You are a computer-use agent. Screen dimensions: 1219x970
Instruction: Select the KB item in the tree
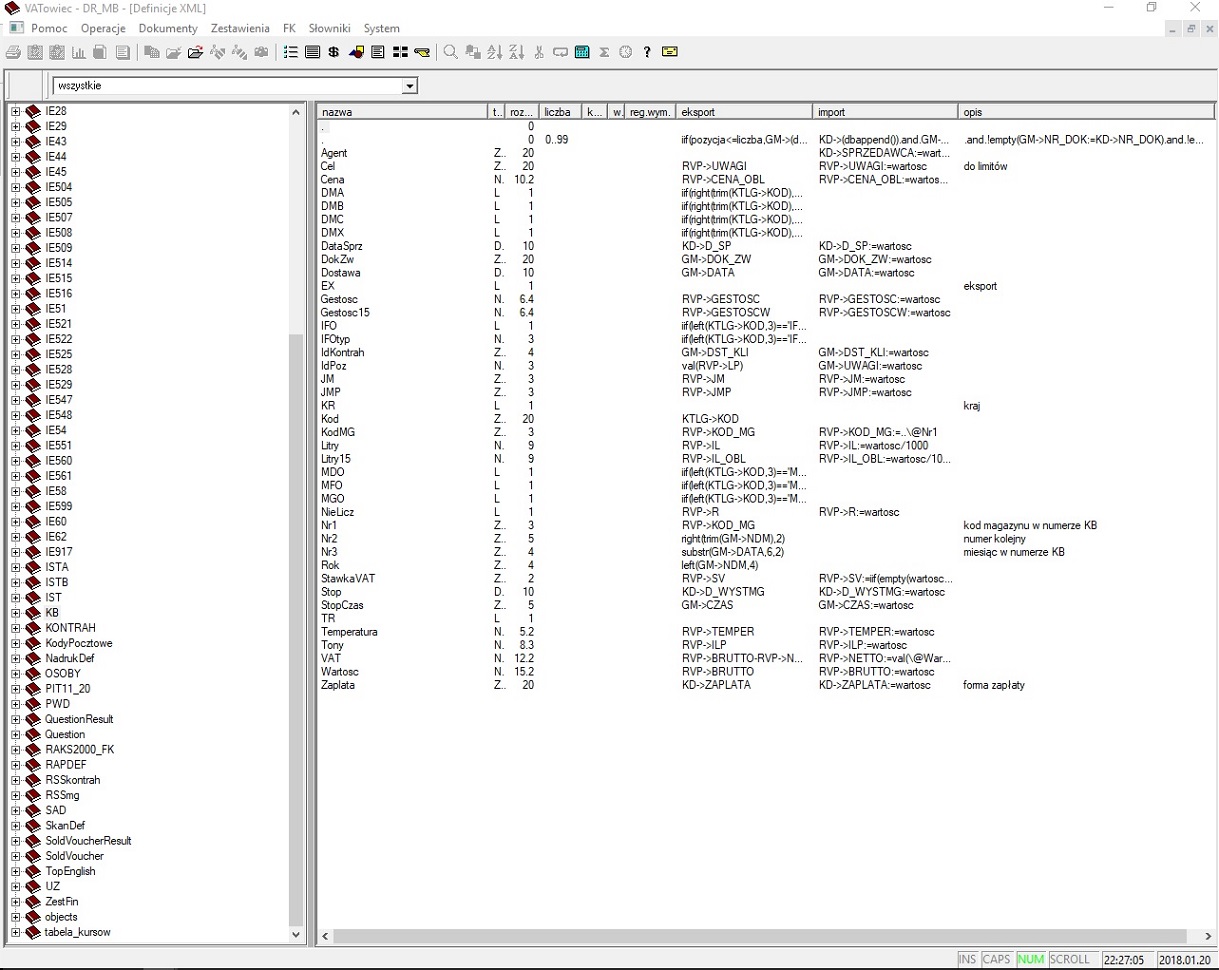point(52,613)
